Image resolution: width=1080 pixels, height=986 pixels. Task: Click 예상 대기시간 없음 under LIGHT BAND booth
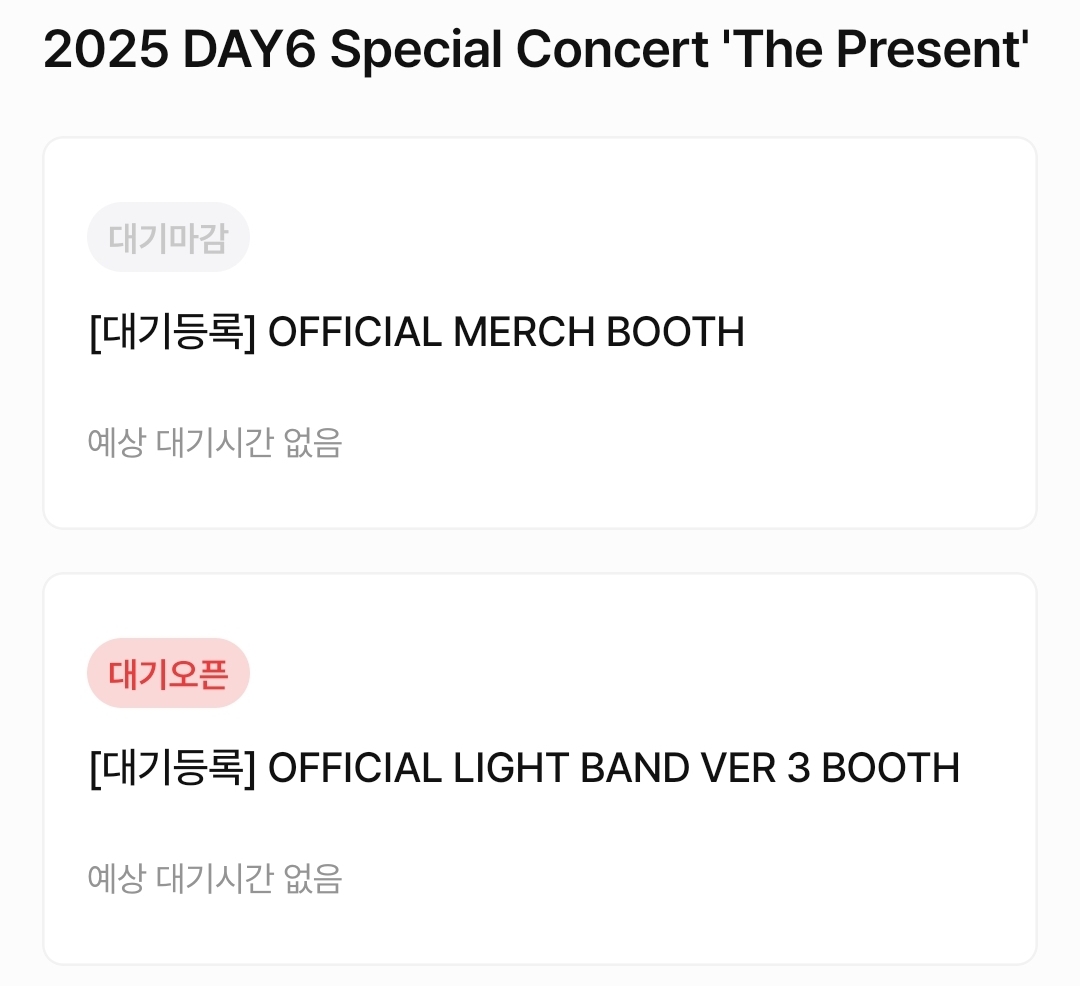[x=214, y=878]
